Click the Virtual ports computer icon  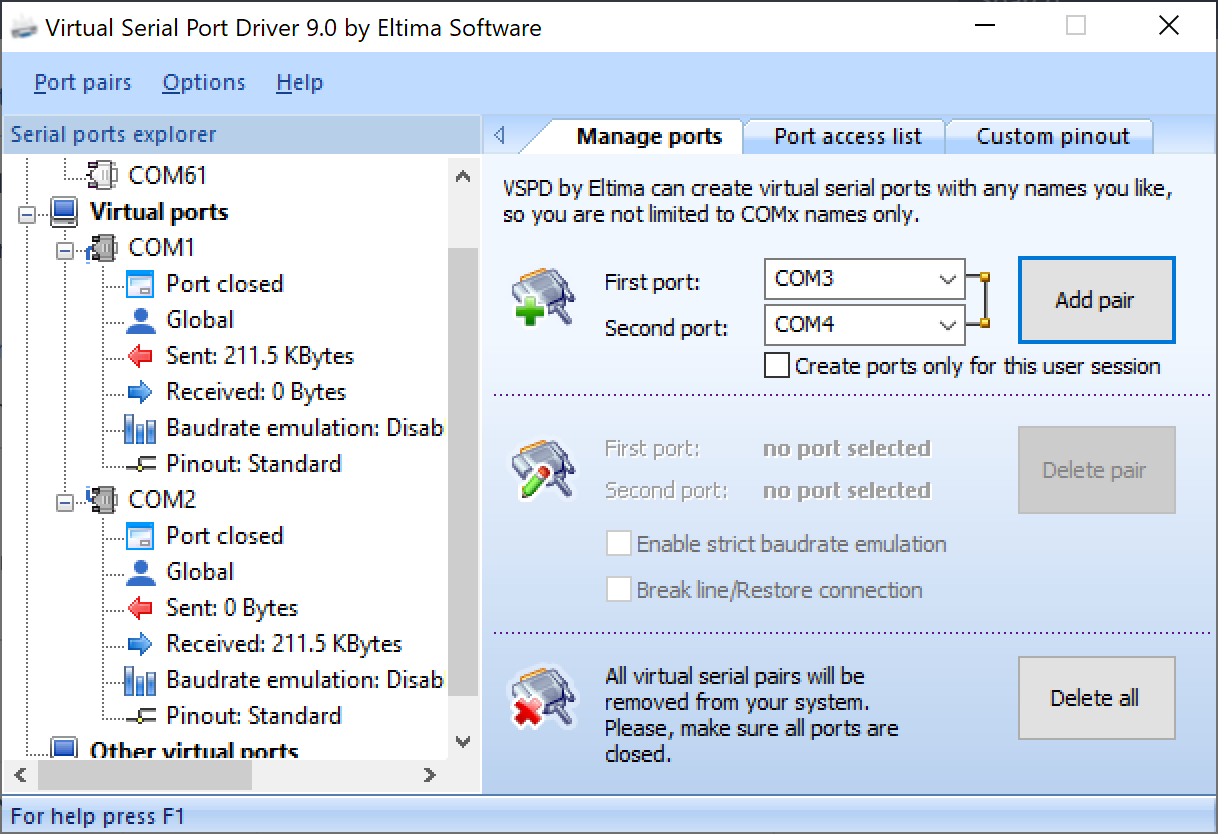(x=65, y=212)
